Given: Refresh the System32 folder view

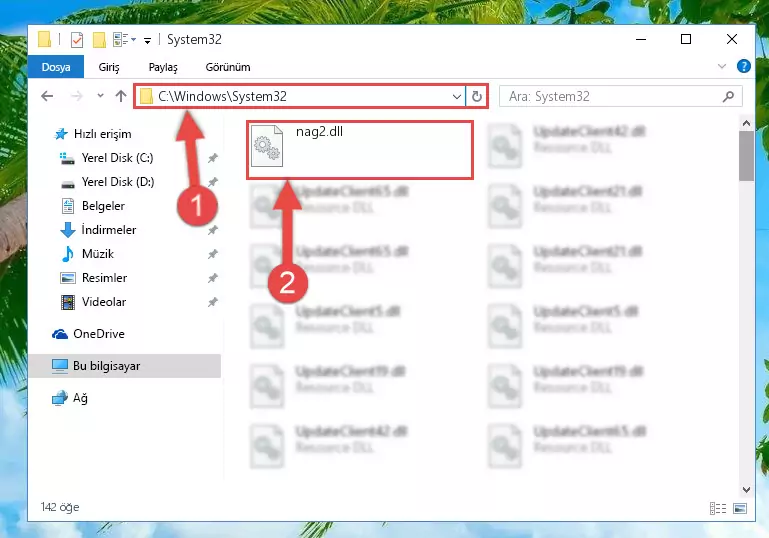Looking at the screenshot, I should pos(476,96).
